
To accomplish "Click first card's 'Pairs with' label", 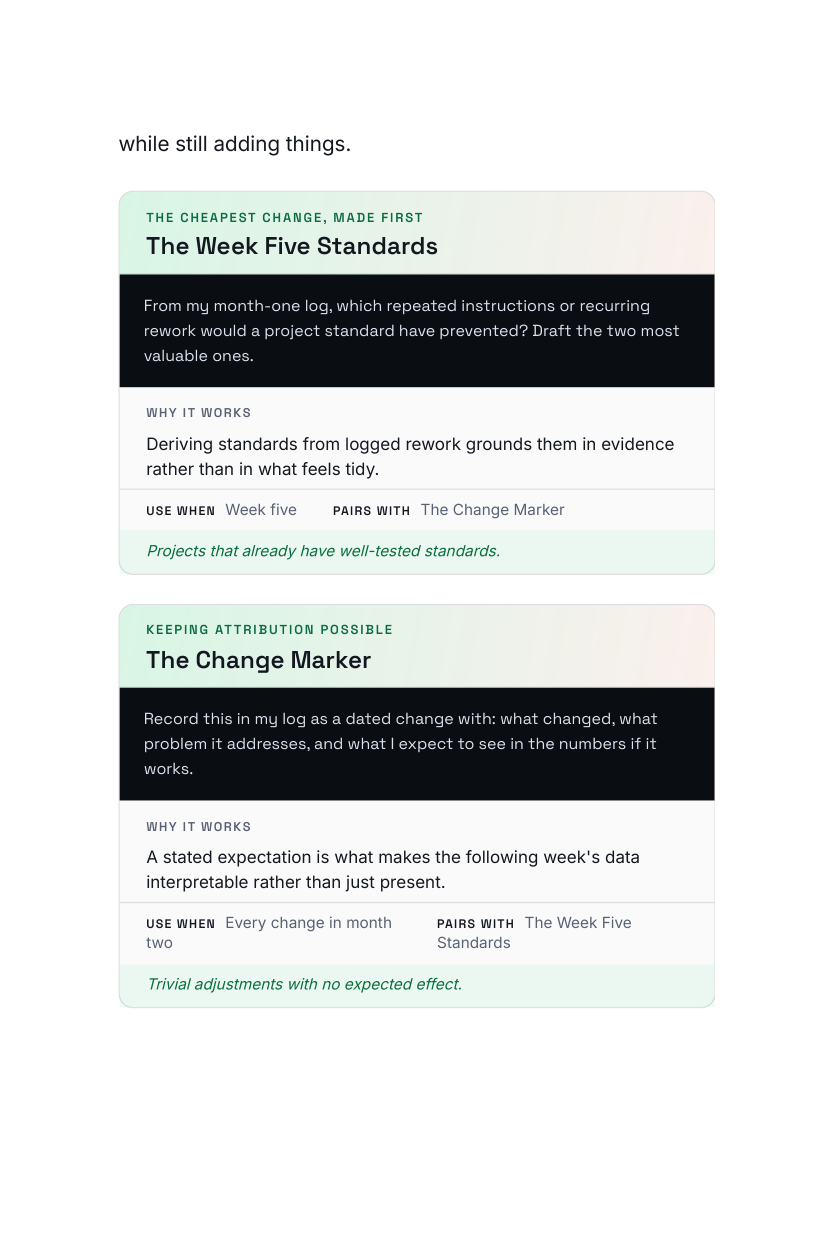I will pyautogui.click(x=372, y=511).
